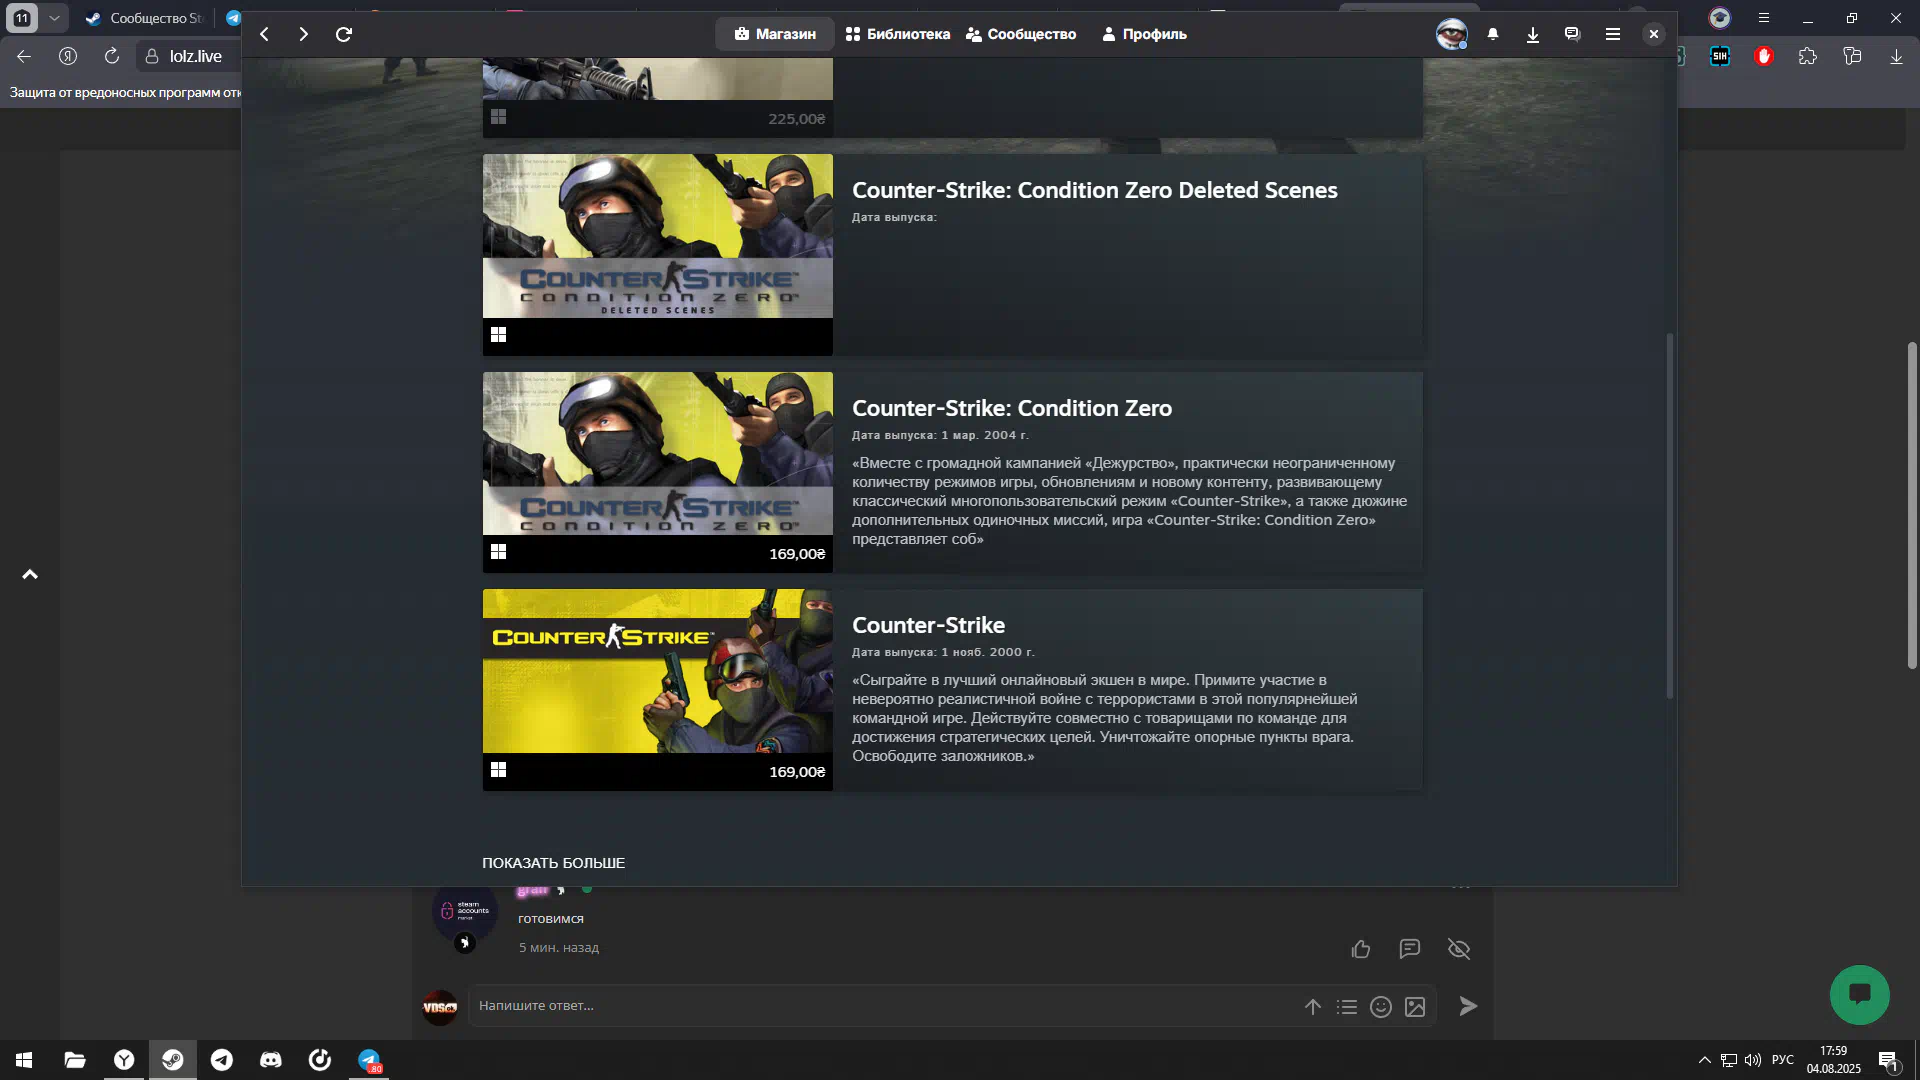Expand the browser tab list dropdown
The width and height of the screenshot is (1920, 1080).
(54, 18)
